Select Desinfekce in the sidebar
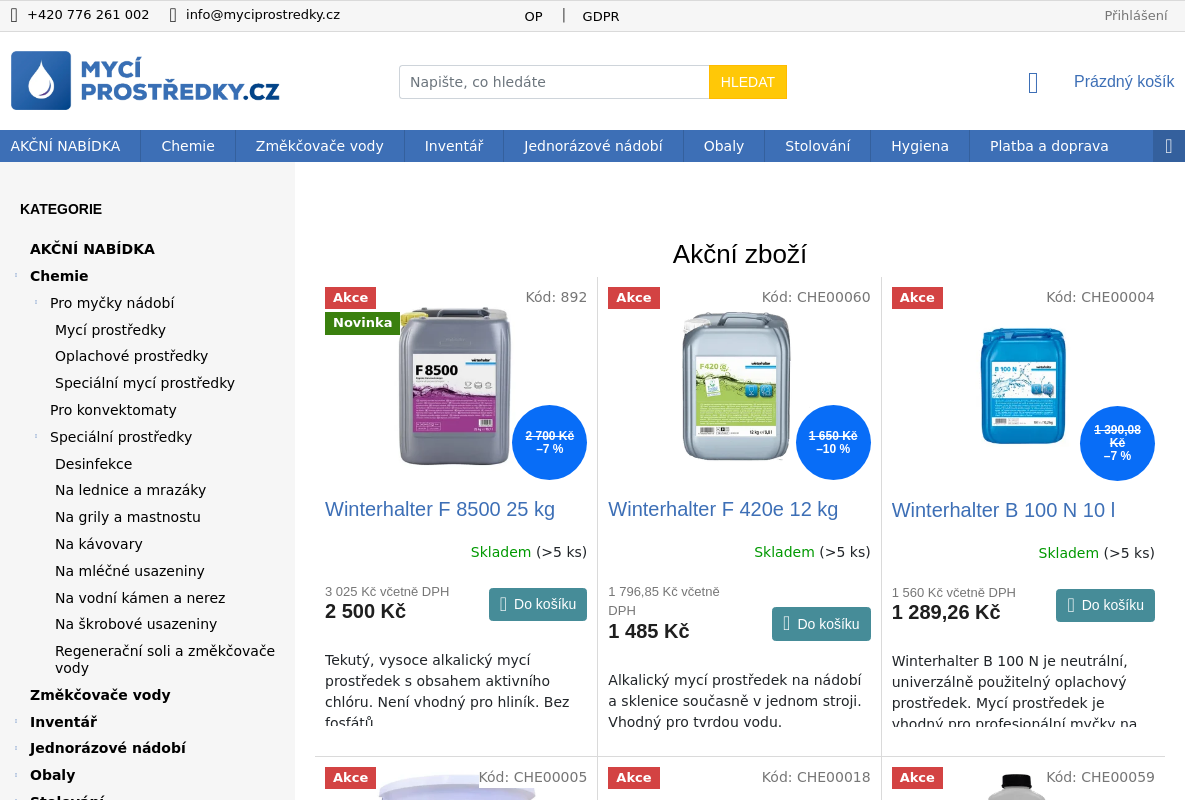 (93, 464)
